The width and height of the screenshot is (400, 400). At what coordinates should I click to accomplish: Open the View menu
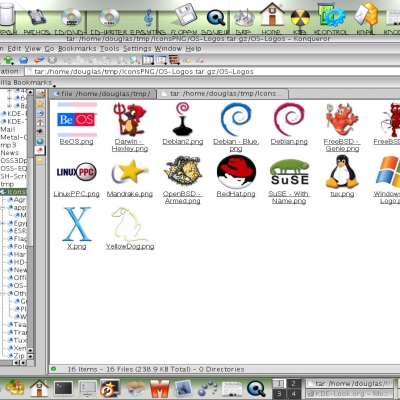point(33,49)
